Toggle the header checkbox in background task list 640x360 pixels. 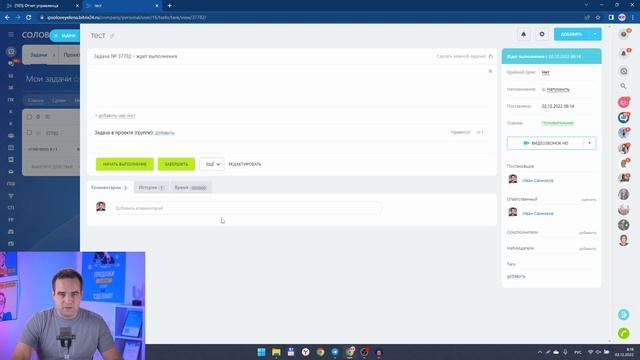click(x=29, y=117)
